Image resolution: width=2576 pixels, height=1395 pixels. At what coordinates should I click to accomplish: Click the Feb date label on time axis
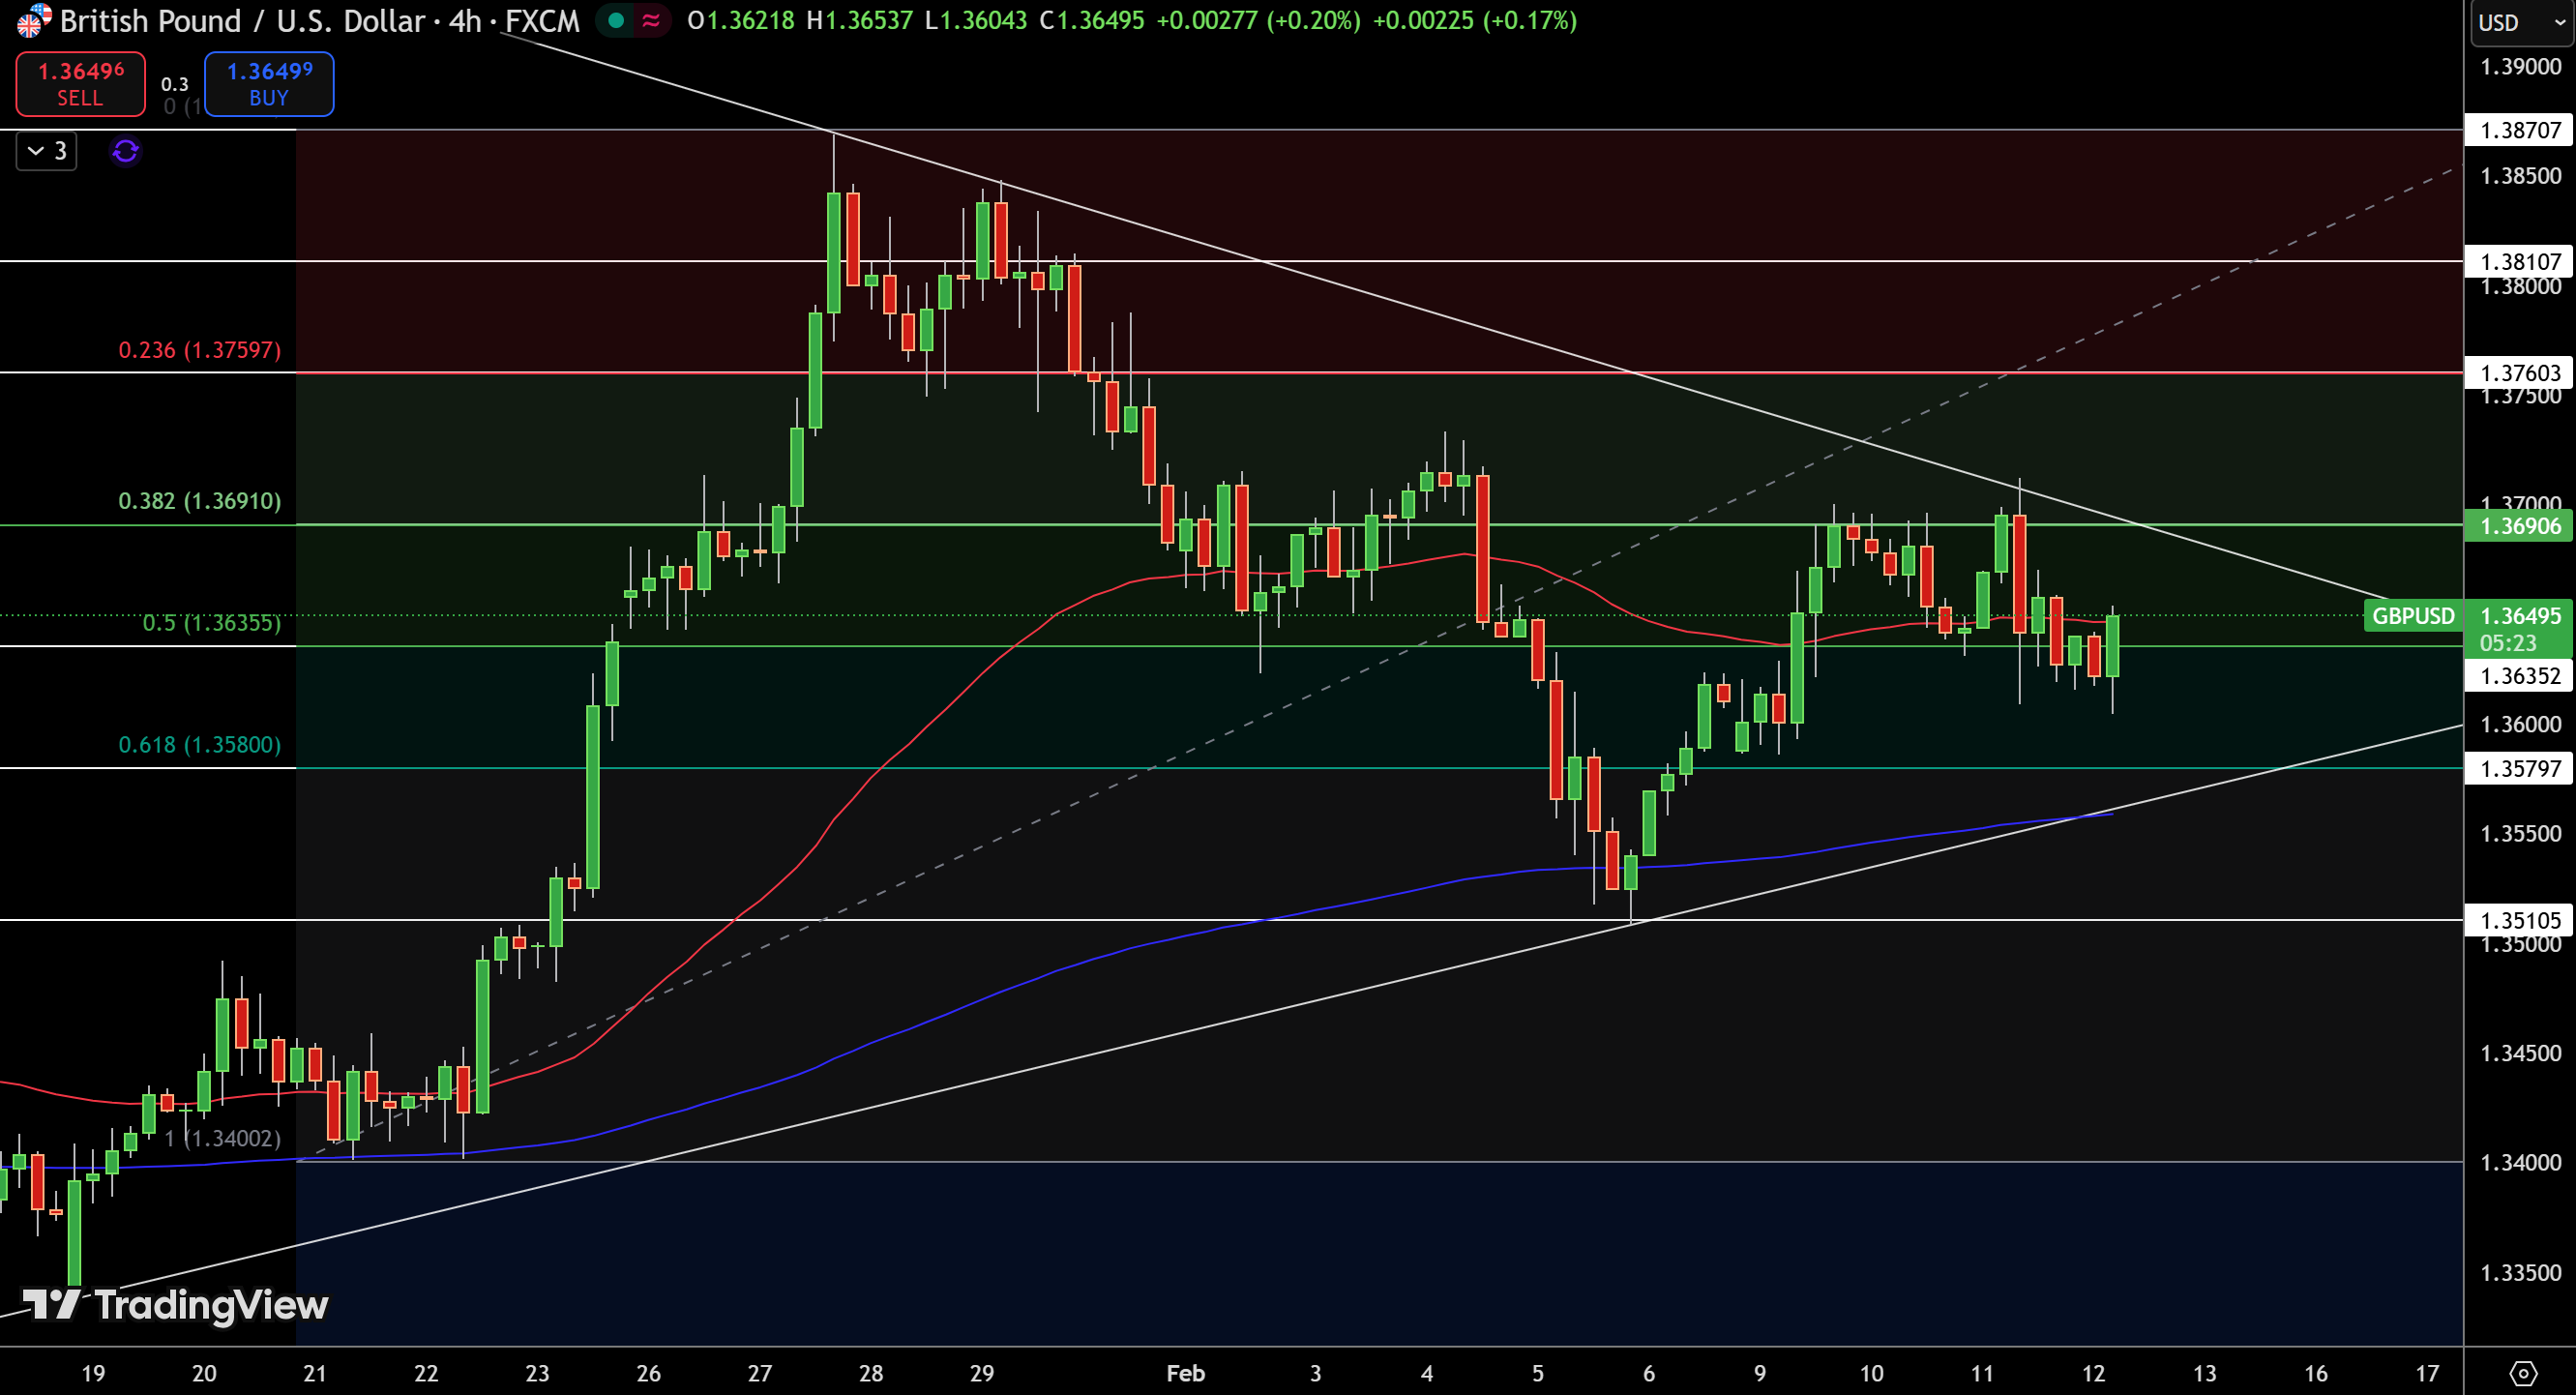pyautogui.click(x=1185, y=1373)
